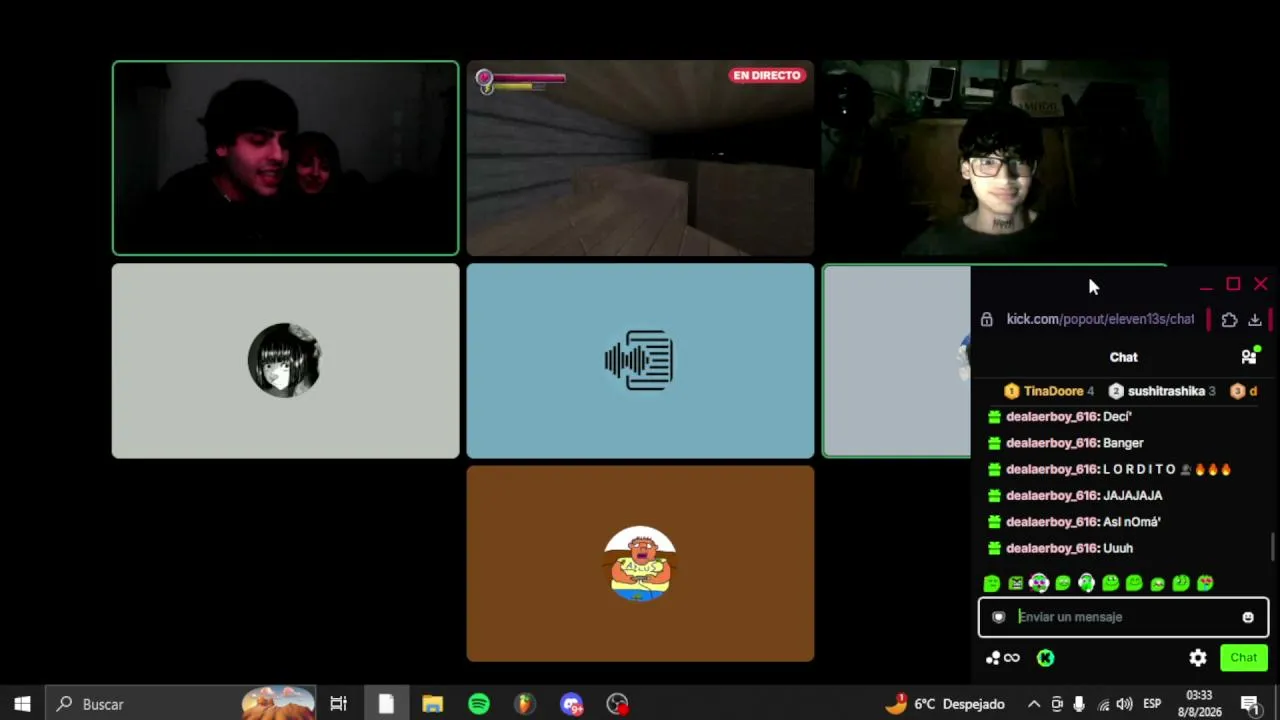
Task: Click the EN DIRECTO live badge
Action: 767,75
